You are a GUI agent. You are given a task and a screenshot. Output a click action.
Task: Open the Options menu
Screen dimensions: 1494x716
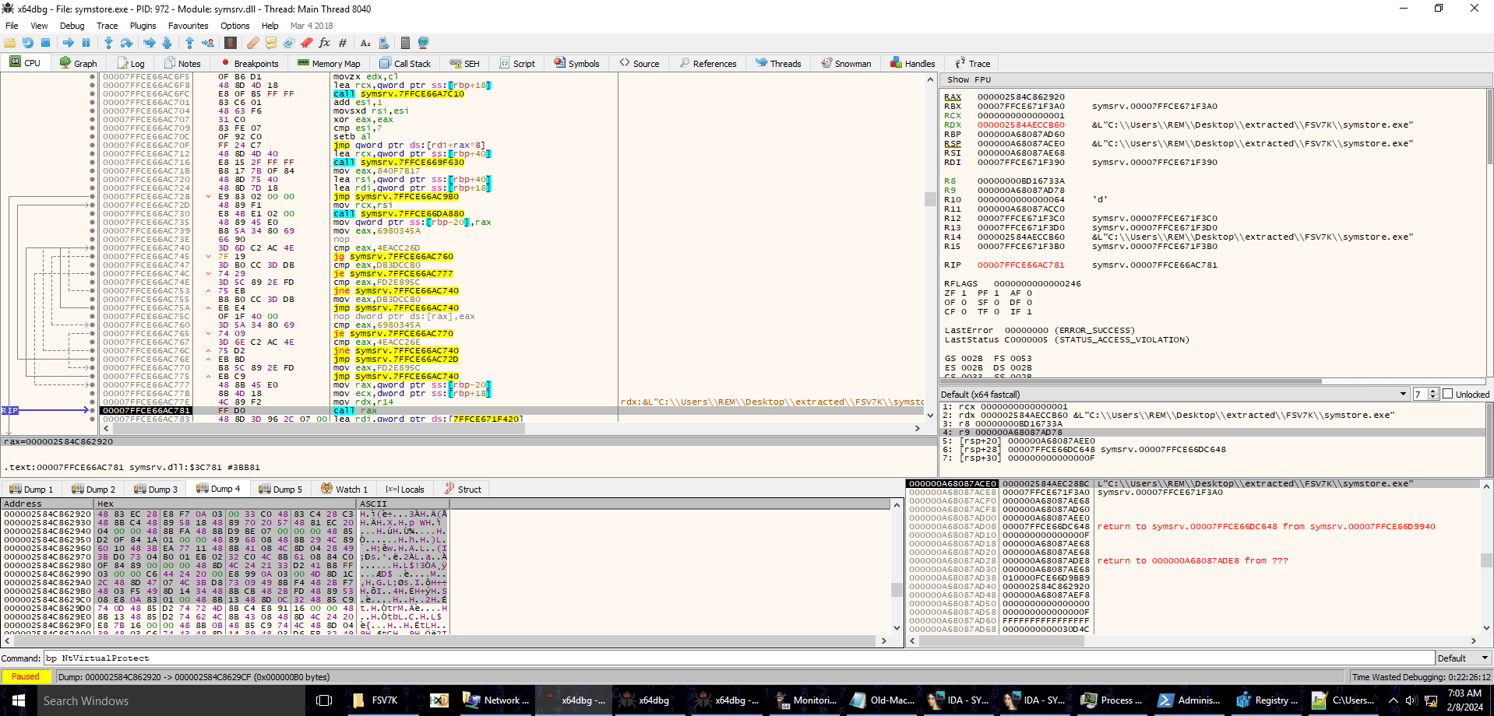[x=235, y=25]
